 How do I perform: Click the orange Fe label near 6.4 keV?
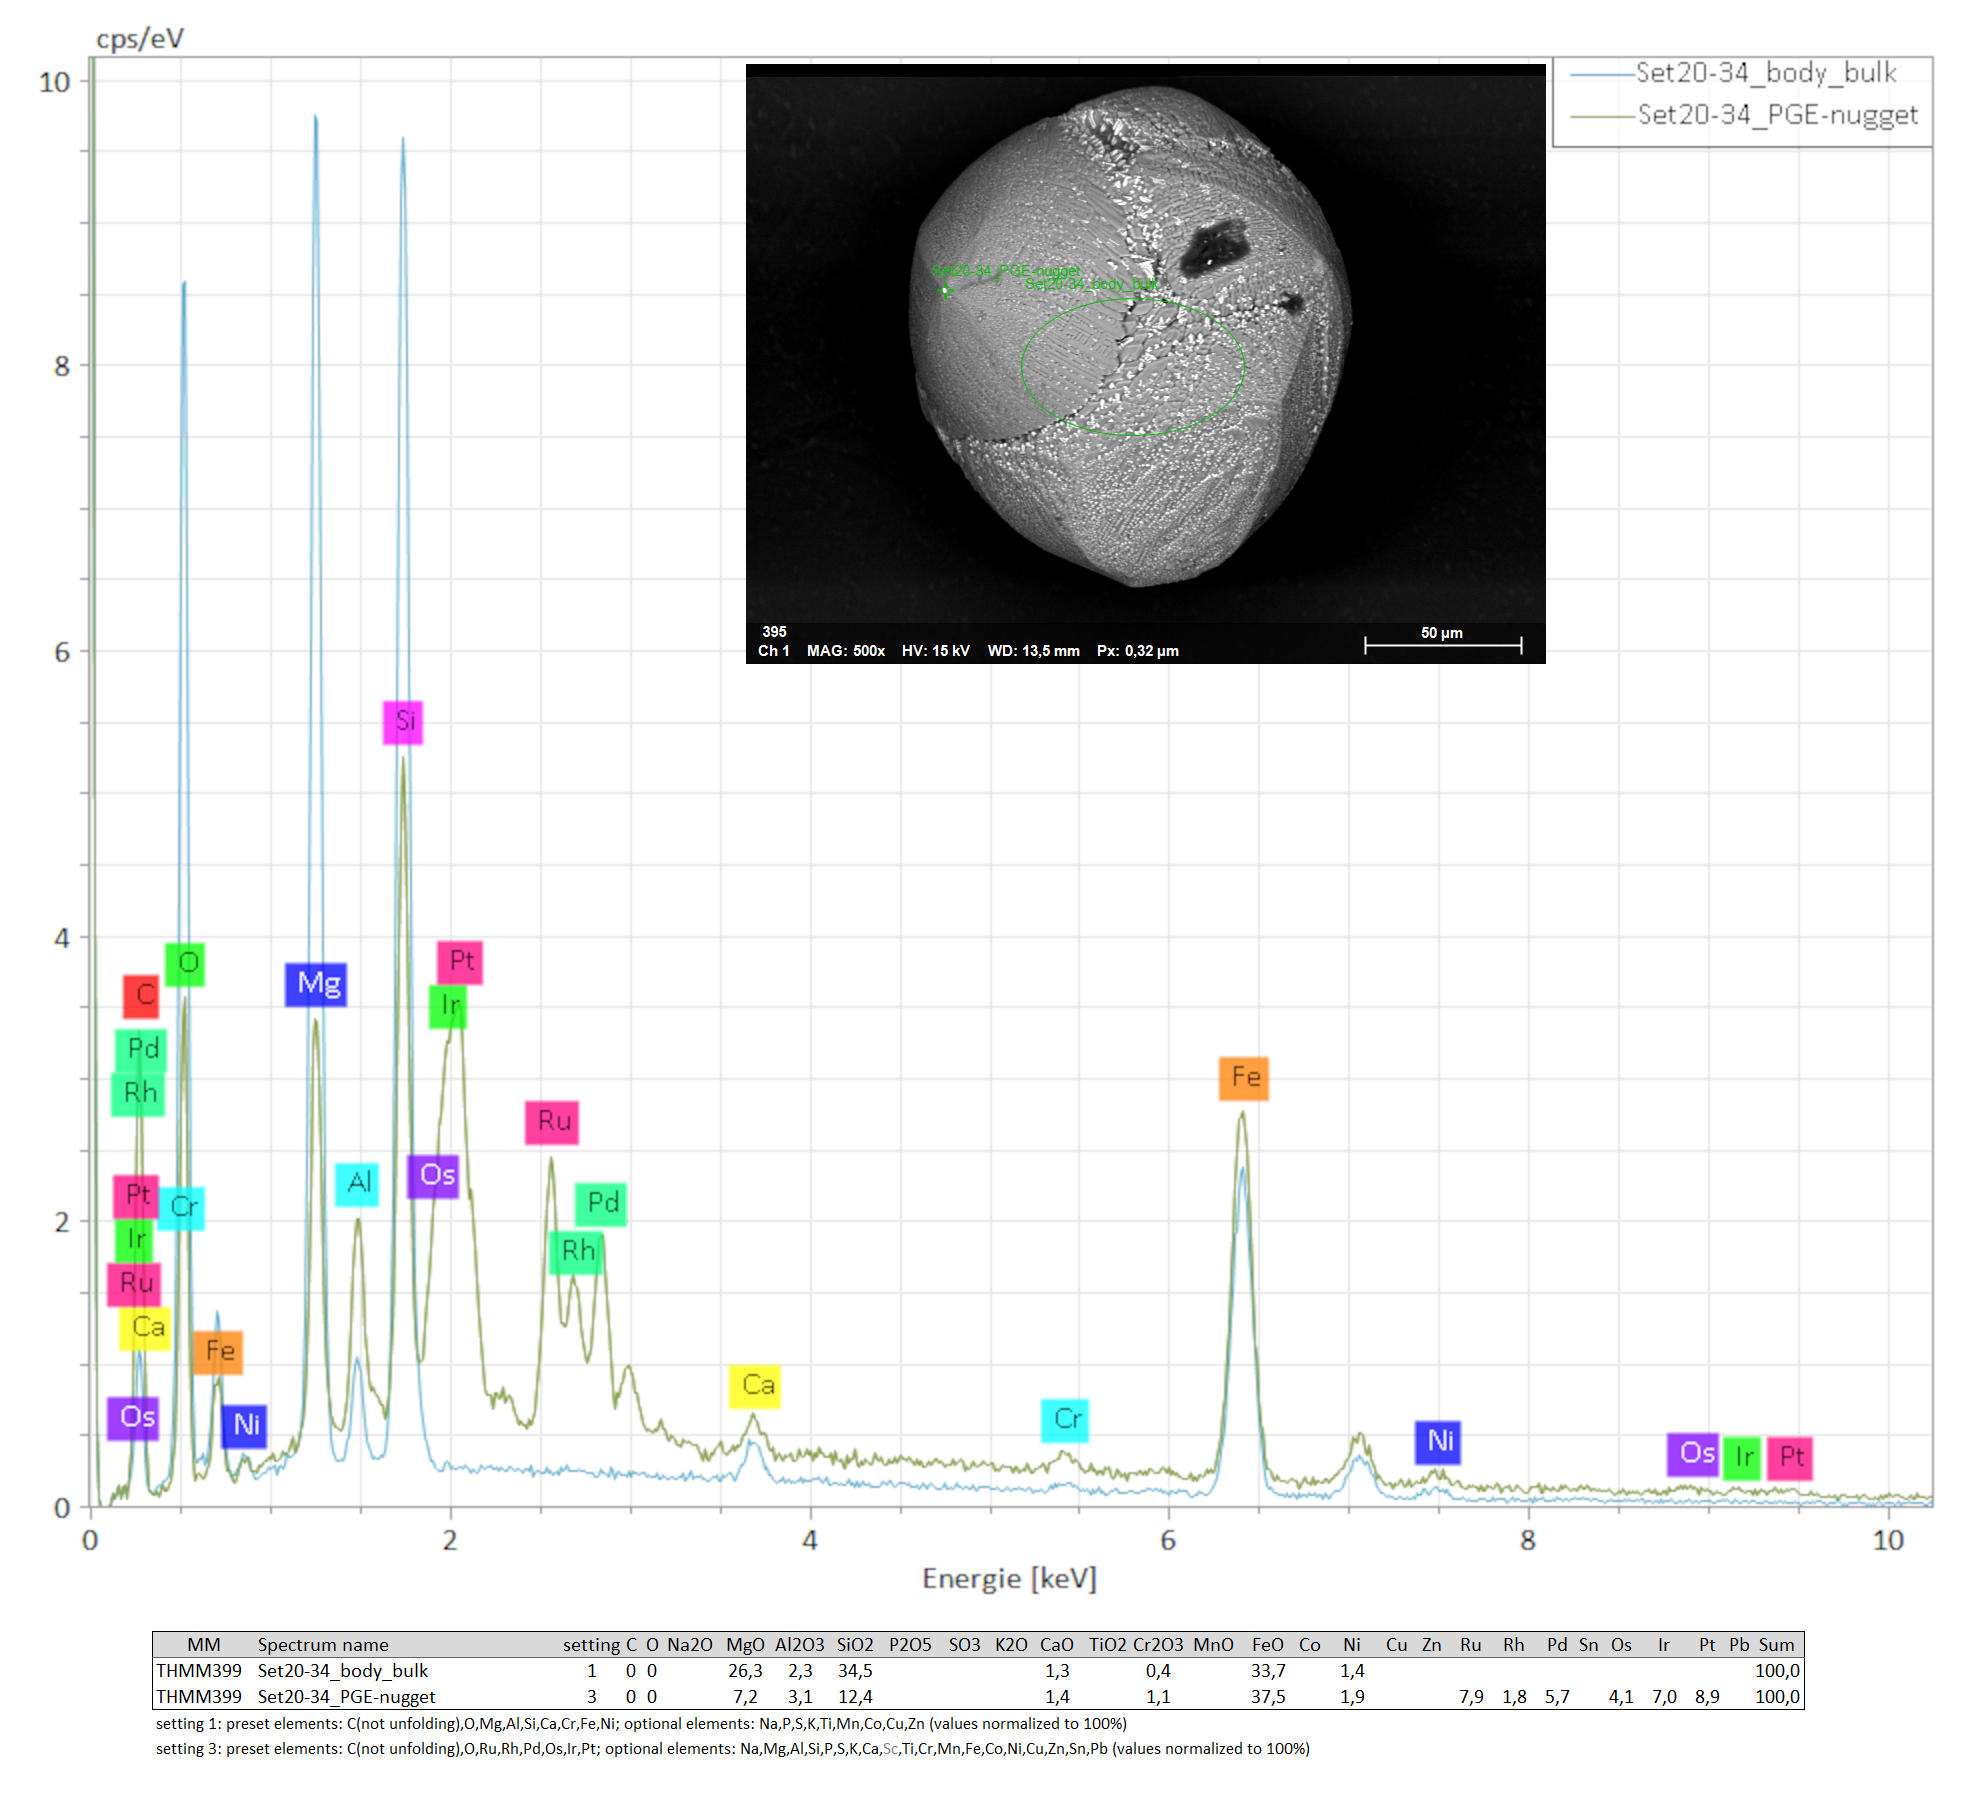click(1243, 1078)
